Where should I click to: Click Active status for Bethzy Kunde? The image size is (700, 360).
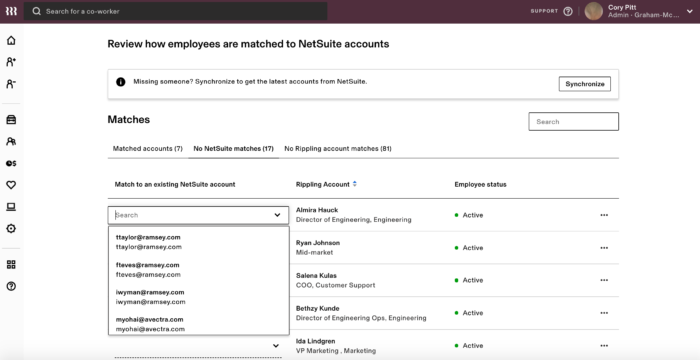click(469, 313)
